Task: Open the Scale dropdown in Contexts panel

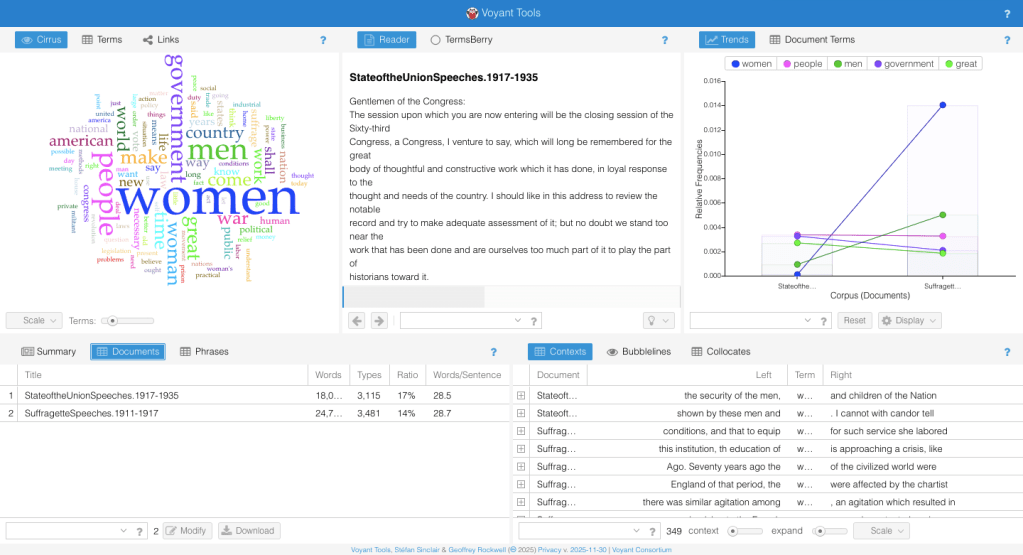Action: point(881,530)
